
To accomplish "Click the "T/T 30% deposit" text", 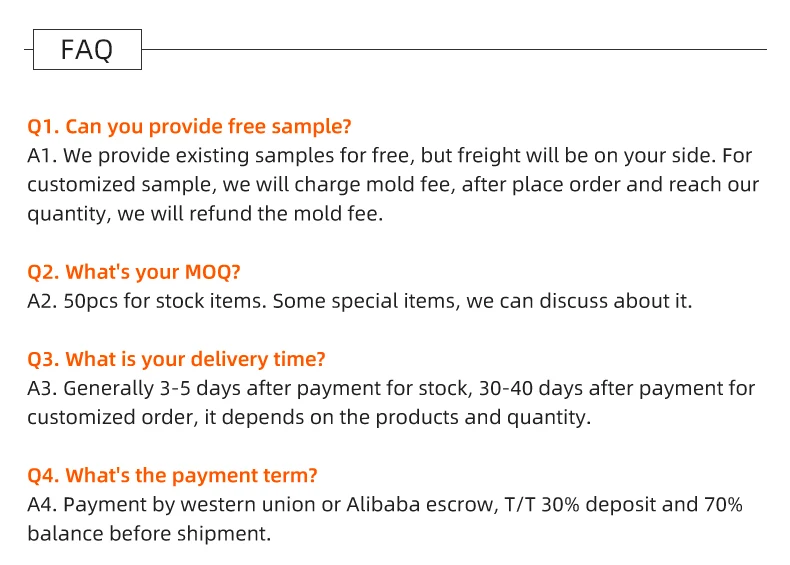I will coord(575,505).
